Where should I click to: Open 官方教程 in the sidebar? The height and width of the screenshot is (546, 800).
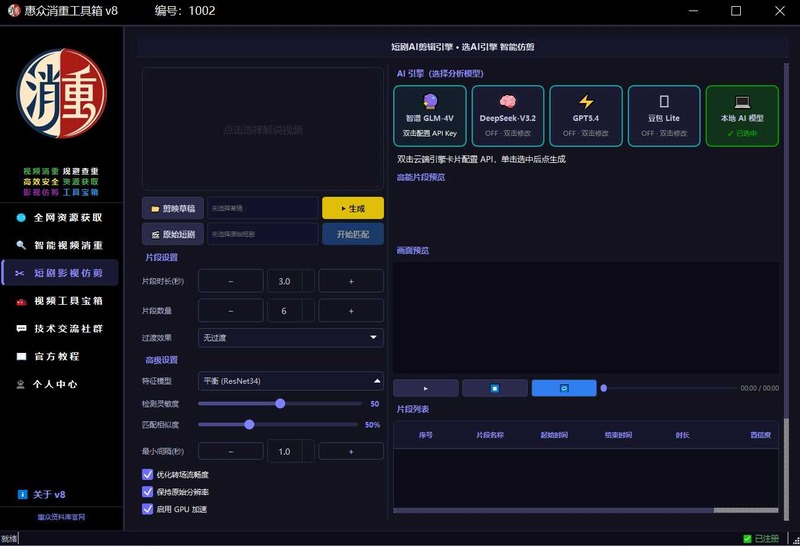click(60, 356)
